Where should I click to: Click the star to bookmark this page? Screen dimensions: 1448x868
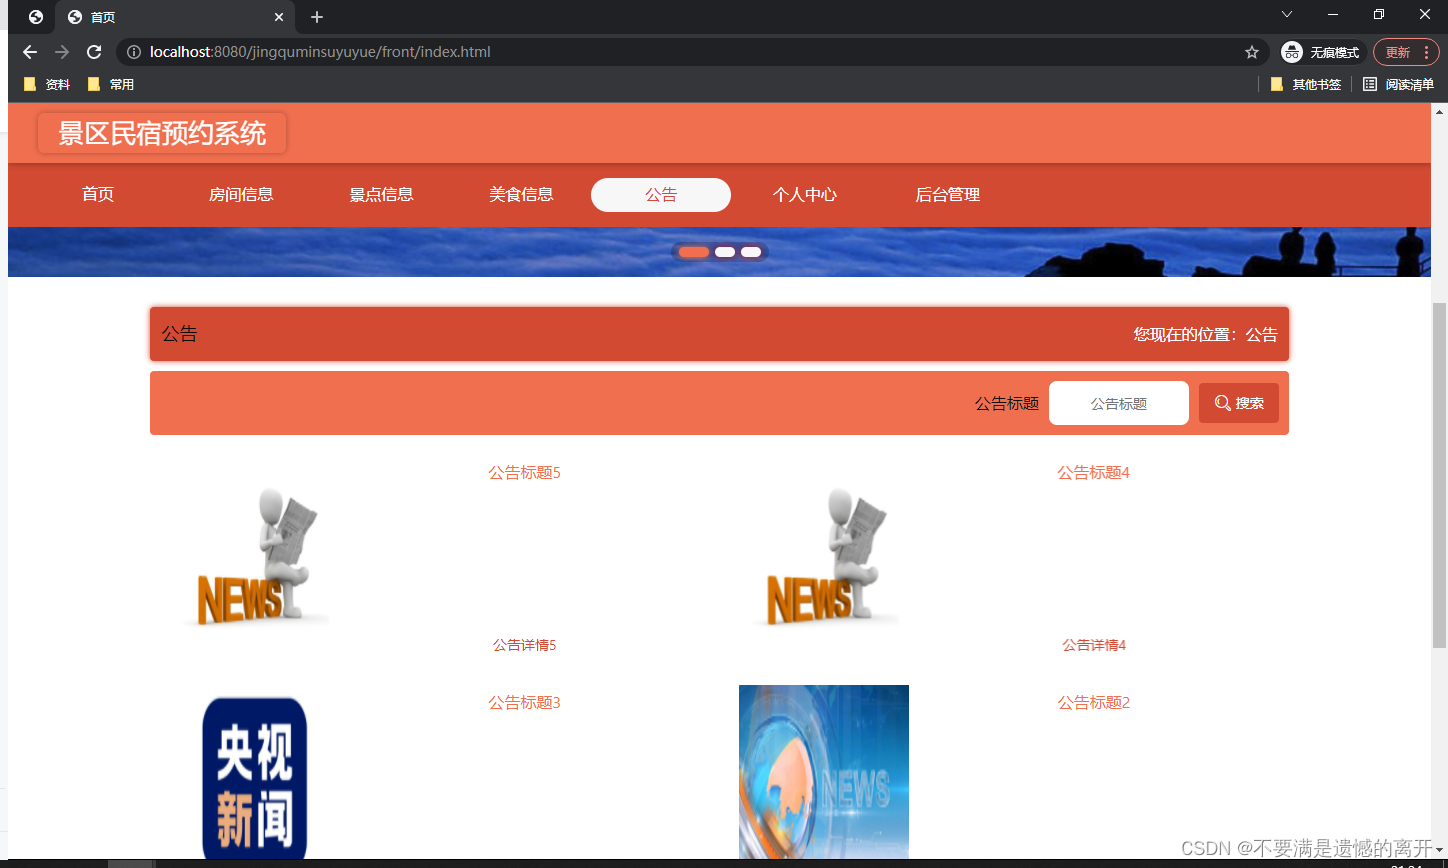[1251, 52]
